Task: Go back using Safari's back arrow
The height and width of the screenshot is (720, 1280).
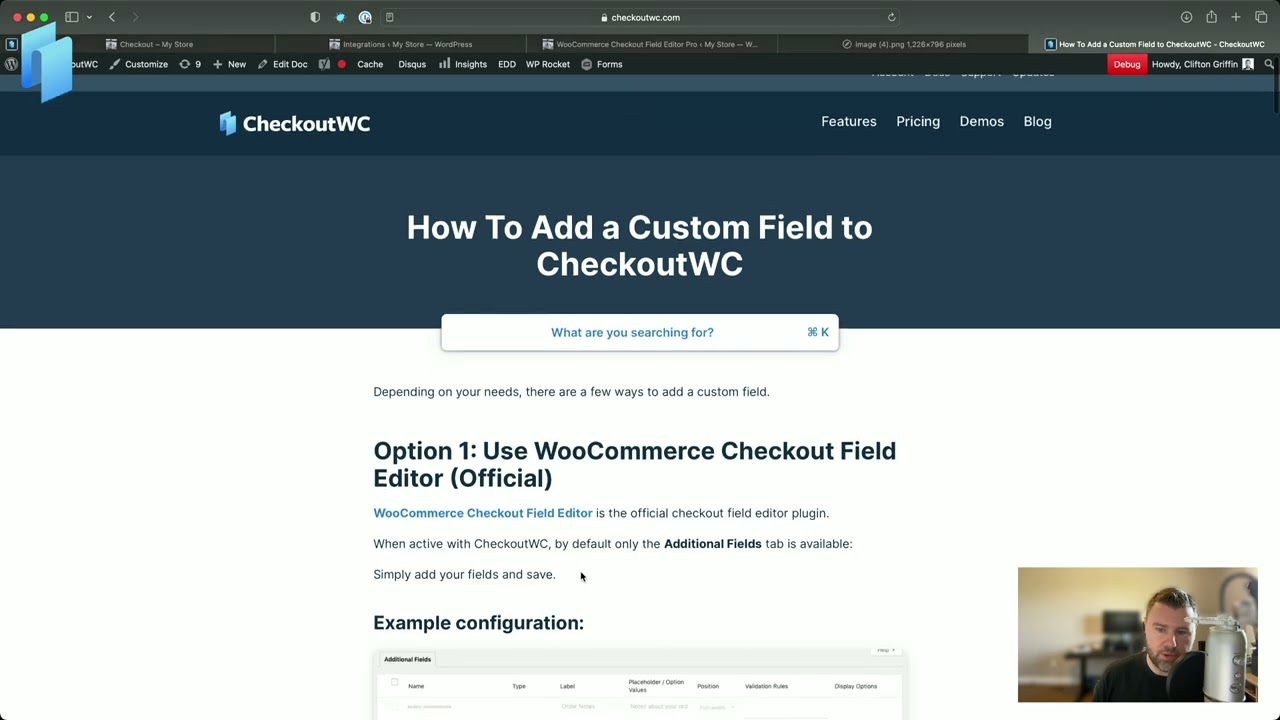Action: 112,17
